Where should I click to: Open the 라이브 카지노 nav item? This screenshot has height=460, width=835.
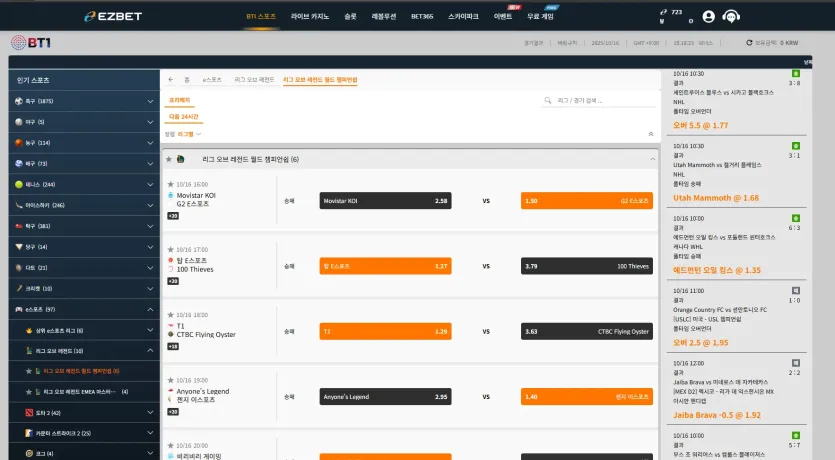[x=310, y=17]
